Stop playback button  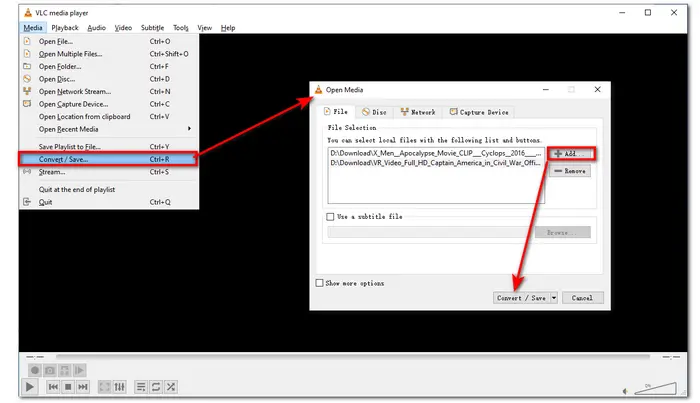[68, 387]
